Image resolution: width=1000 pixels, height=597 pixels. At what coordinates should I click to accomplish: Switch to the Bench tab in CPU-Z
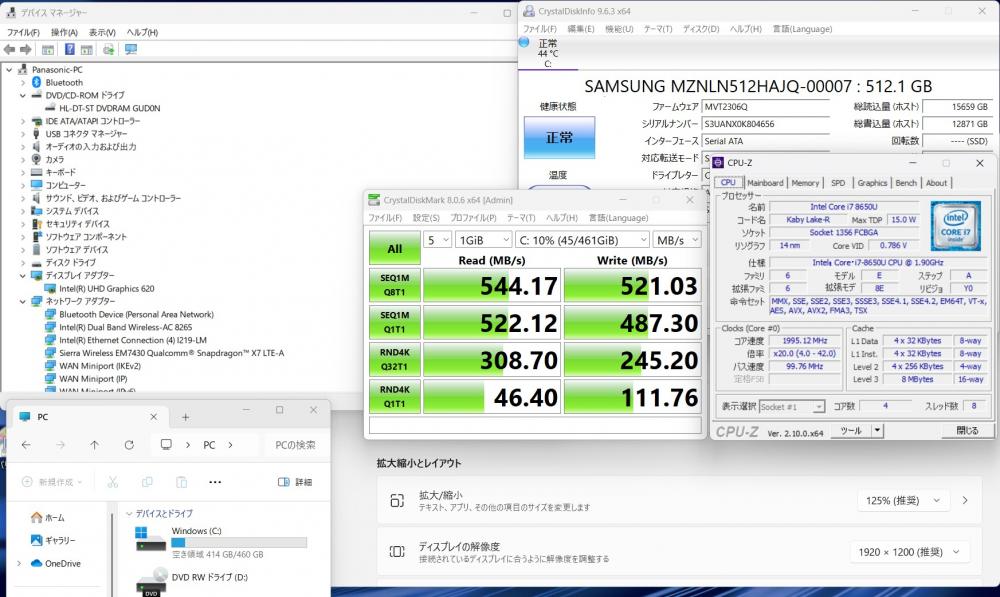click(x=906, y=183)
